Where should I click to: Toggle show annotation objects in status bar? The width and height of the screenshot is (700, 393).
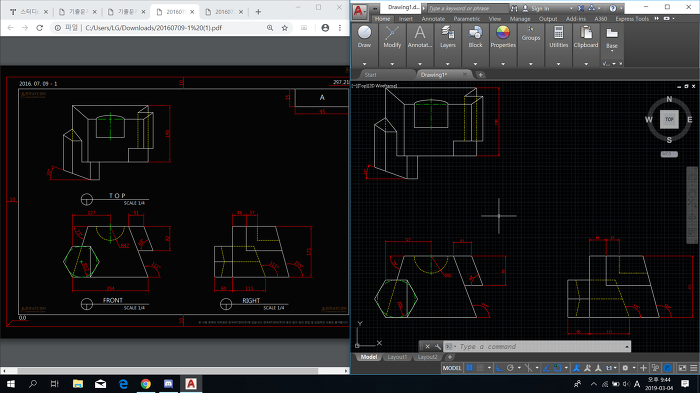(x=576, y=368)
